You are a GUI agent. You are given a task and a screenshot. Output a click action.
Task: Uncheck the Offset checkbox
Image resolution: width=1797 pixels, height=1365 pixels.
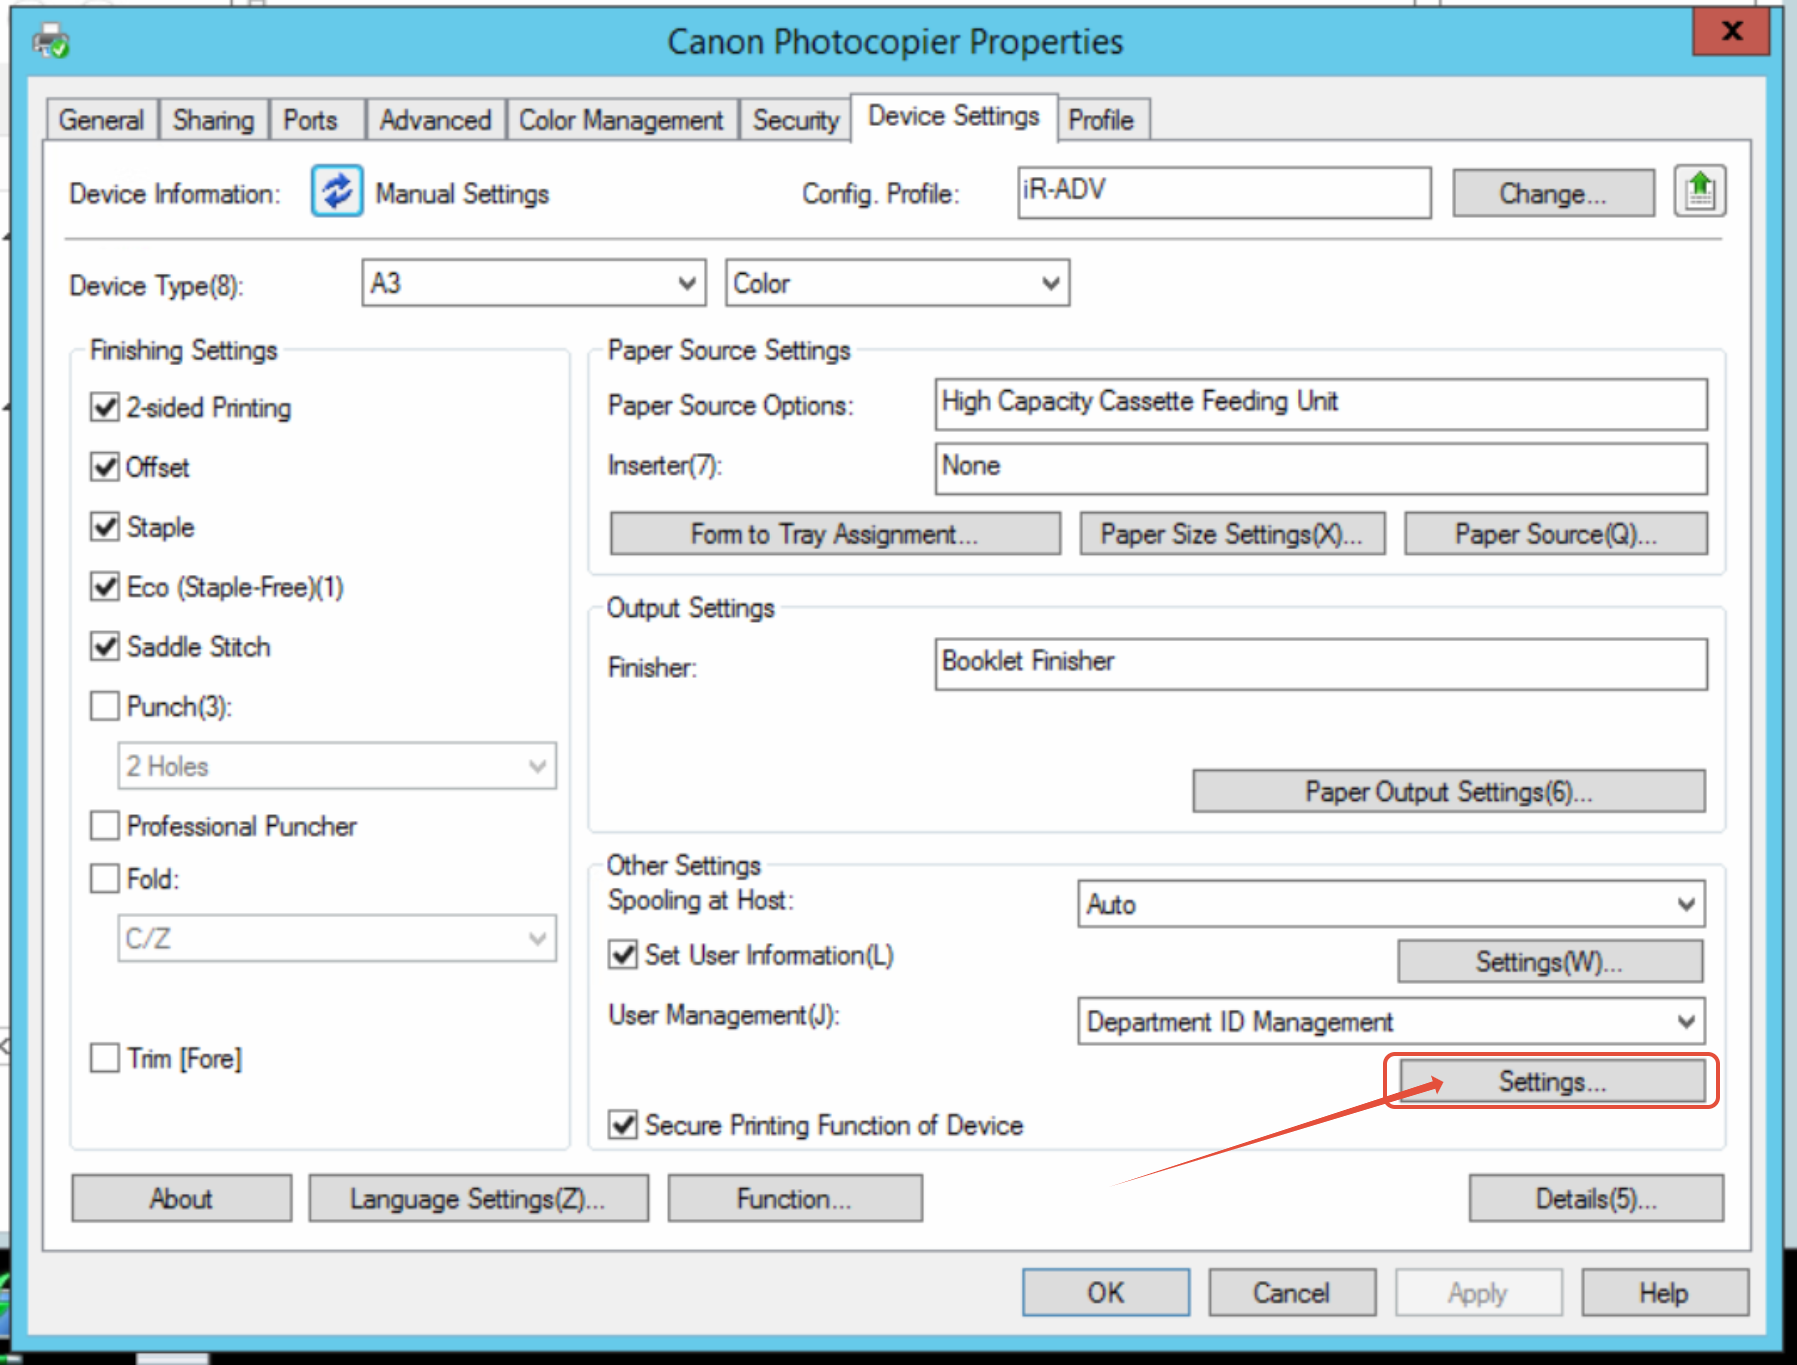(105, 467)
